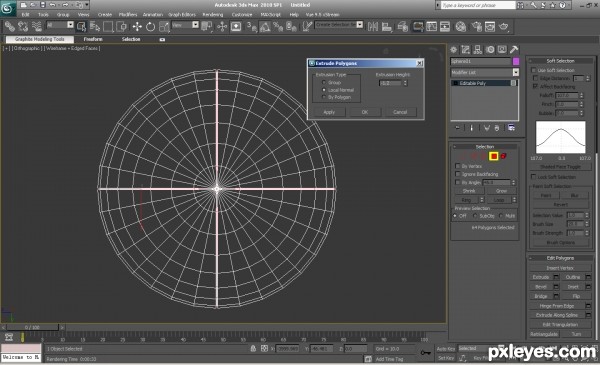Open the Utilities hammer panel tab
This screenshot has height=365, width=600.
click(x=514, y=50)
